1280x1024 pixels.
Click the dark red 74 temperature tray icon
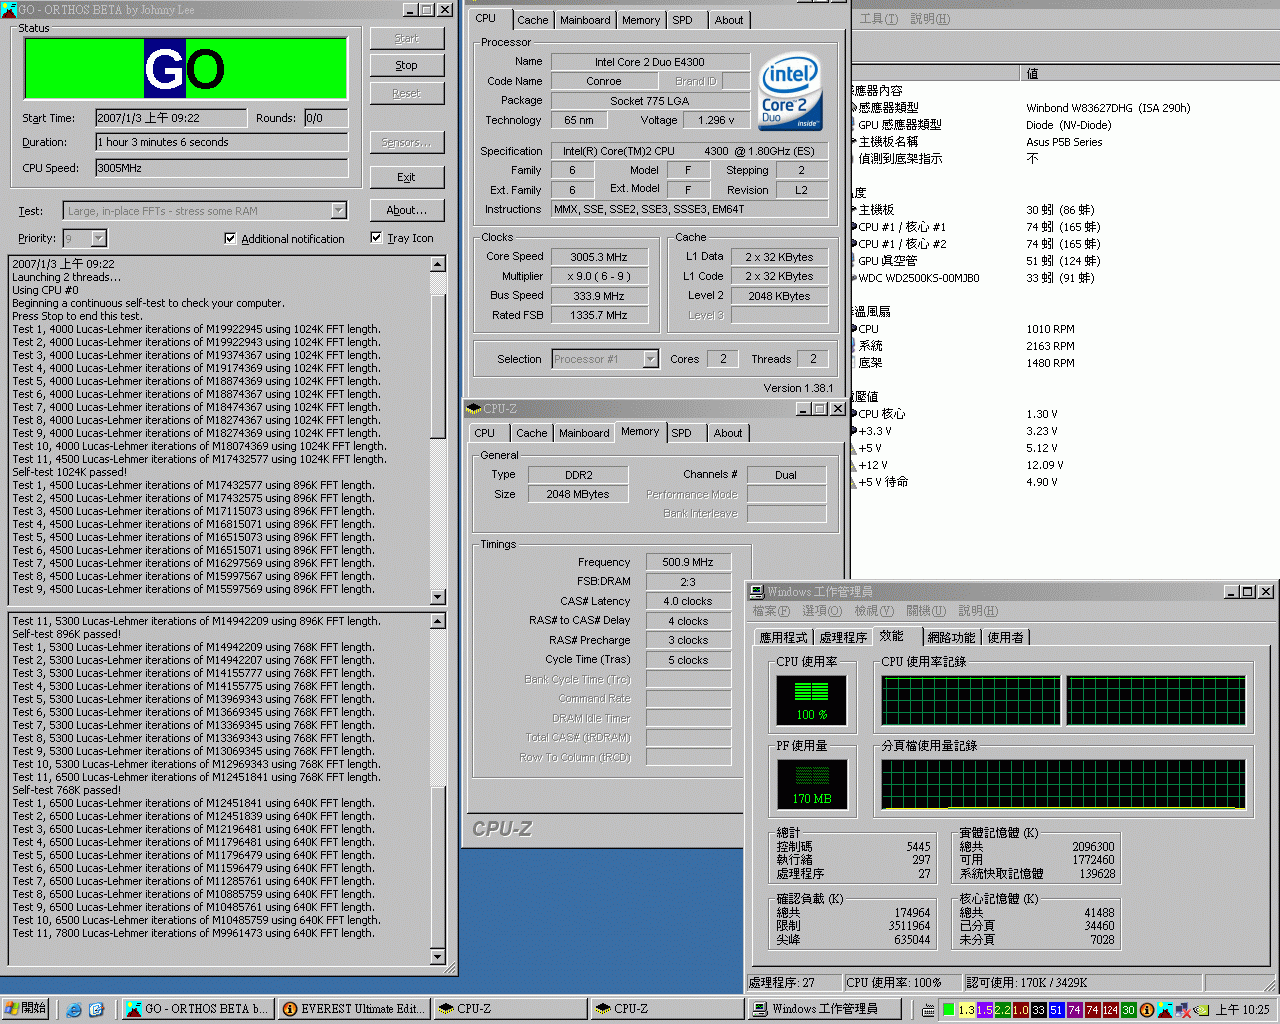(x=1092, y=1010)
